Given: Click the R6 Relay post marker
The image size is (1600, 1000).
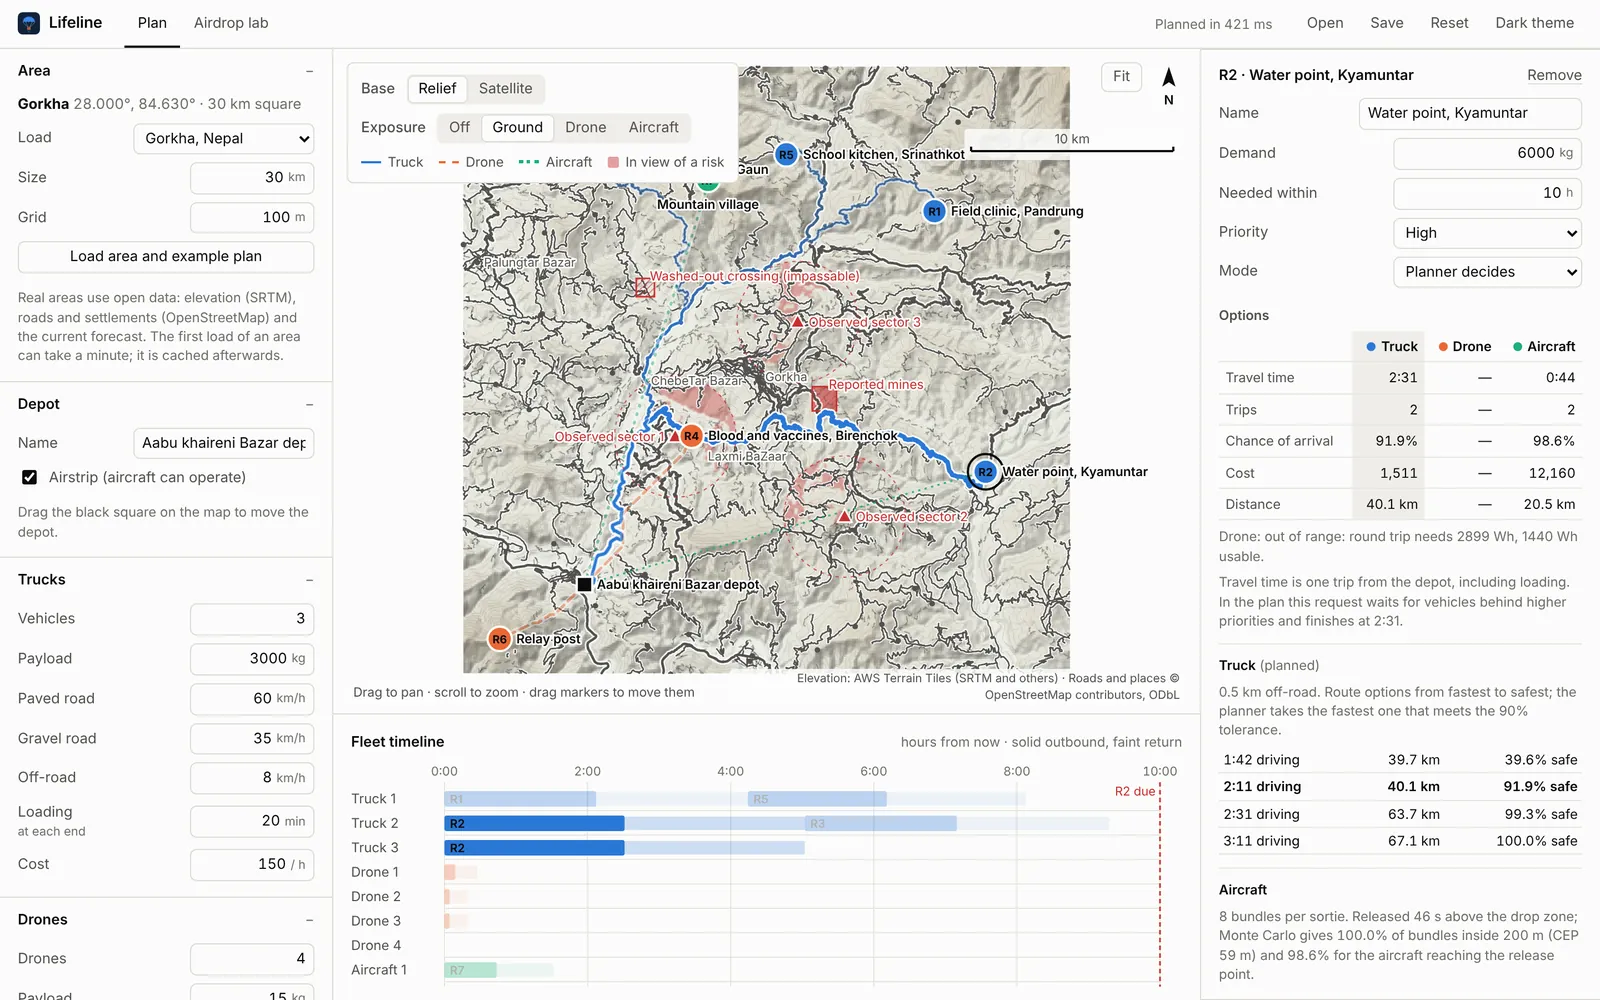Looking at the screenshot, I should tap(499, 639).
